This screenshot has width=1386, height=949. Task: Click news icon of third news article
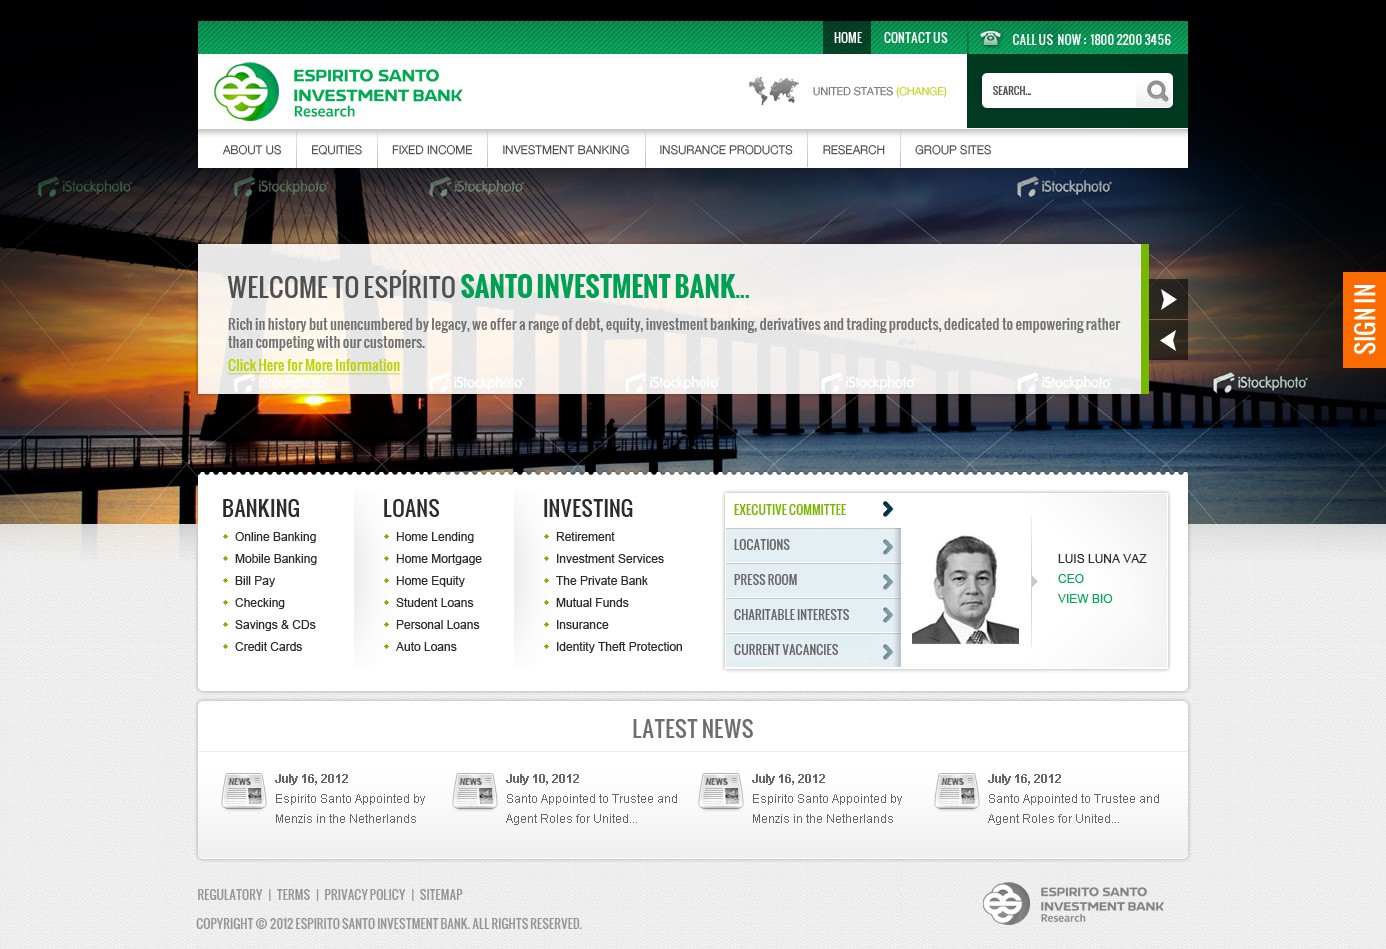click(720, 790)
